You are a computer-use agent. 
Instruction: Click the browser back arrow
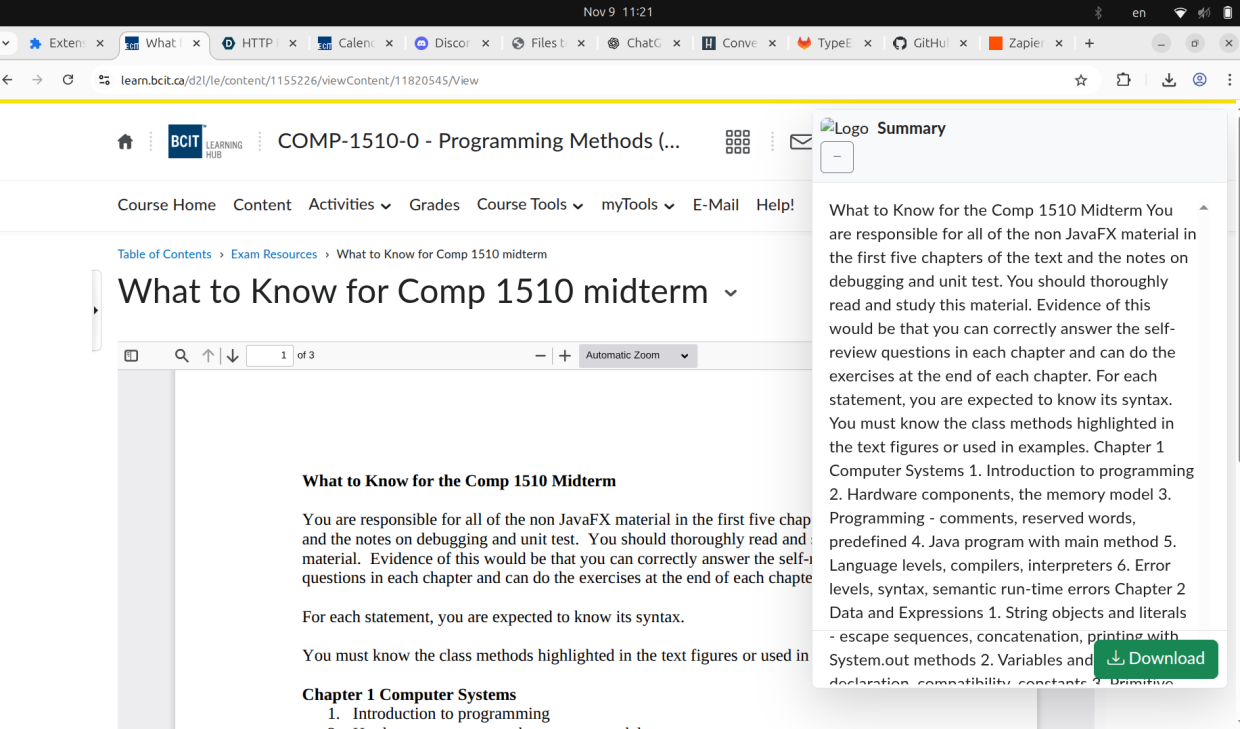point(8,80)
